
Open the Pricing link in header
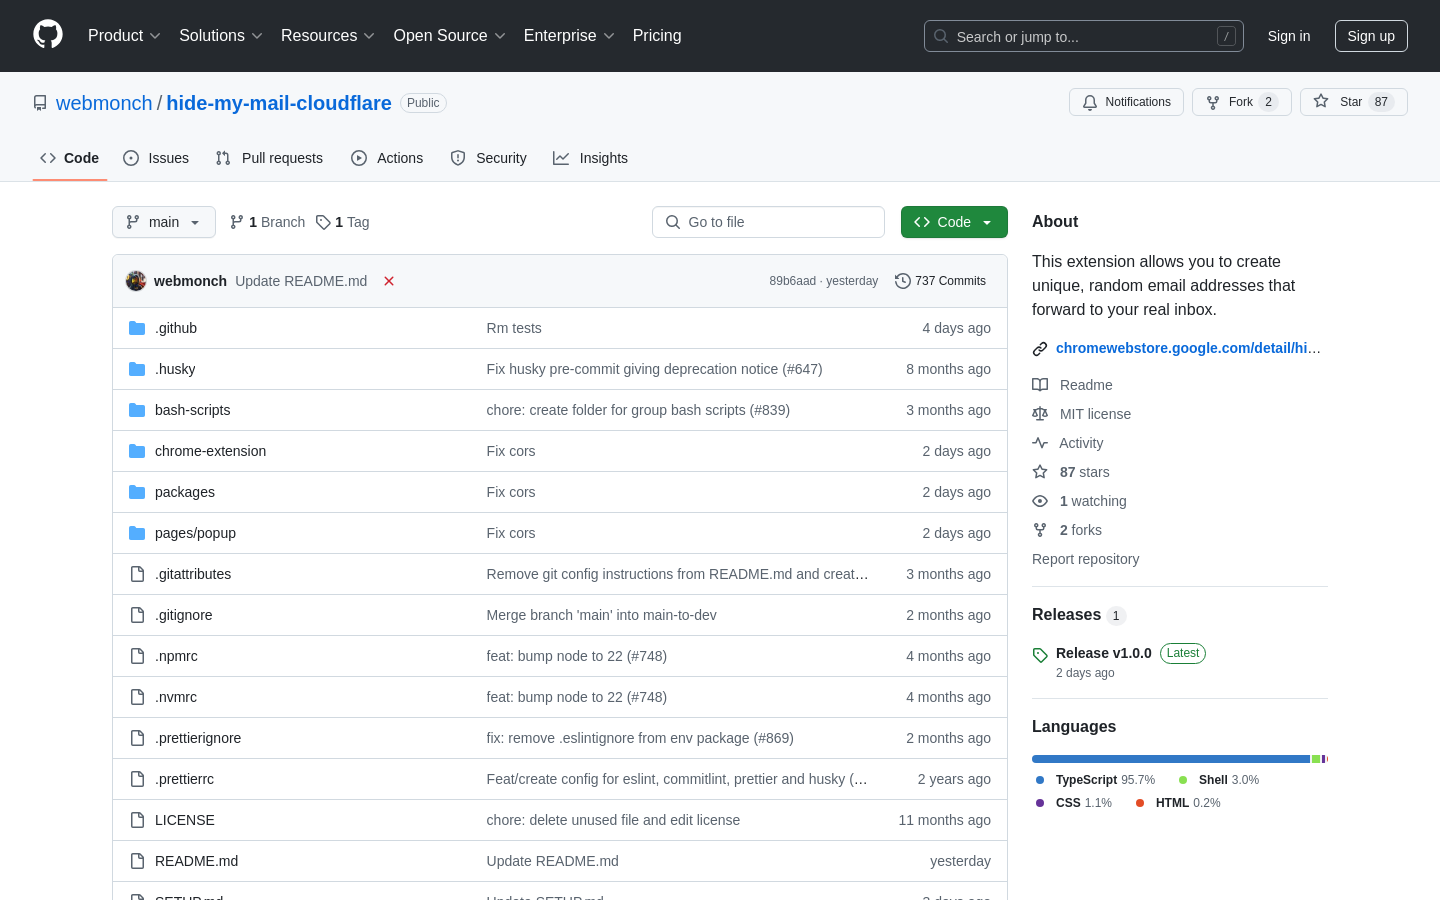[657, 35]
